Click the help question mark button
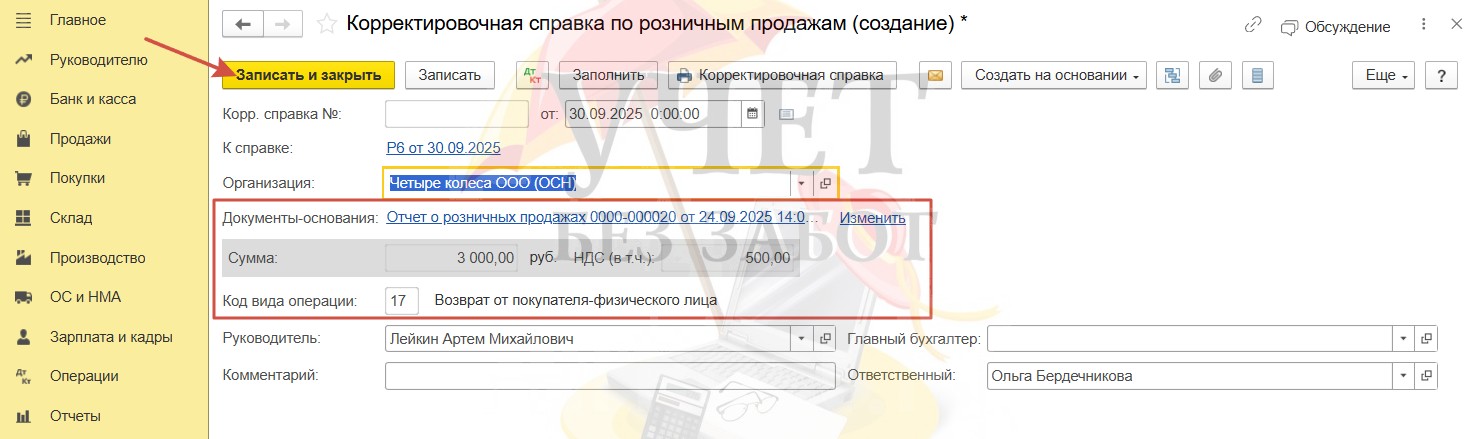The height and width of the screenshot is (439, 1476). pos(1441,75)
